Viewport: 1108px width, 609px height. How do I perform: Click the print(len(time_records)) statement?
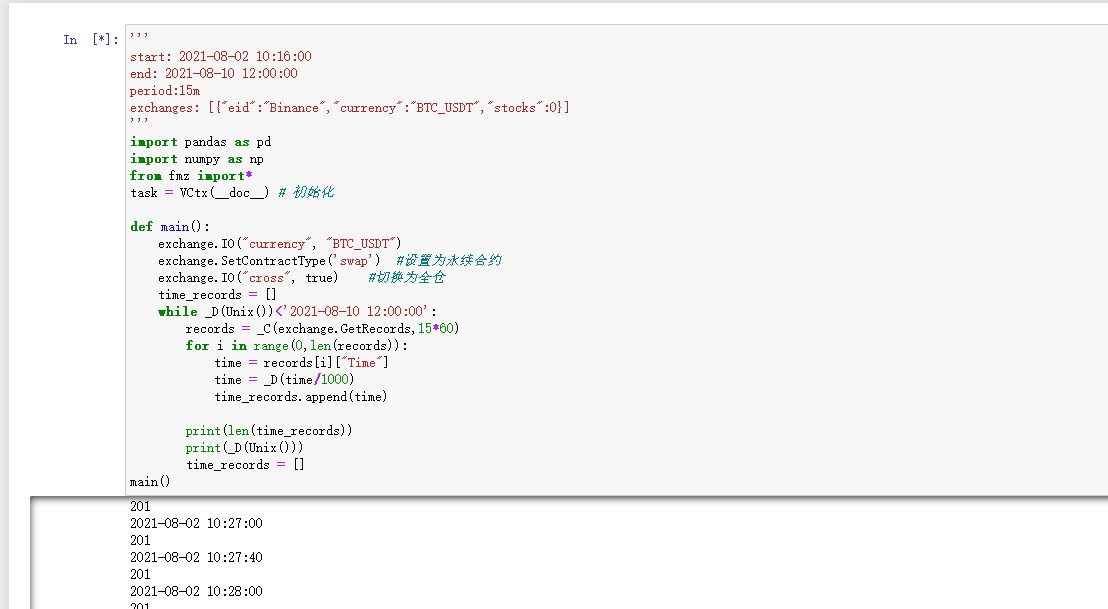(269, 431)
